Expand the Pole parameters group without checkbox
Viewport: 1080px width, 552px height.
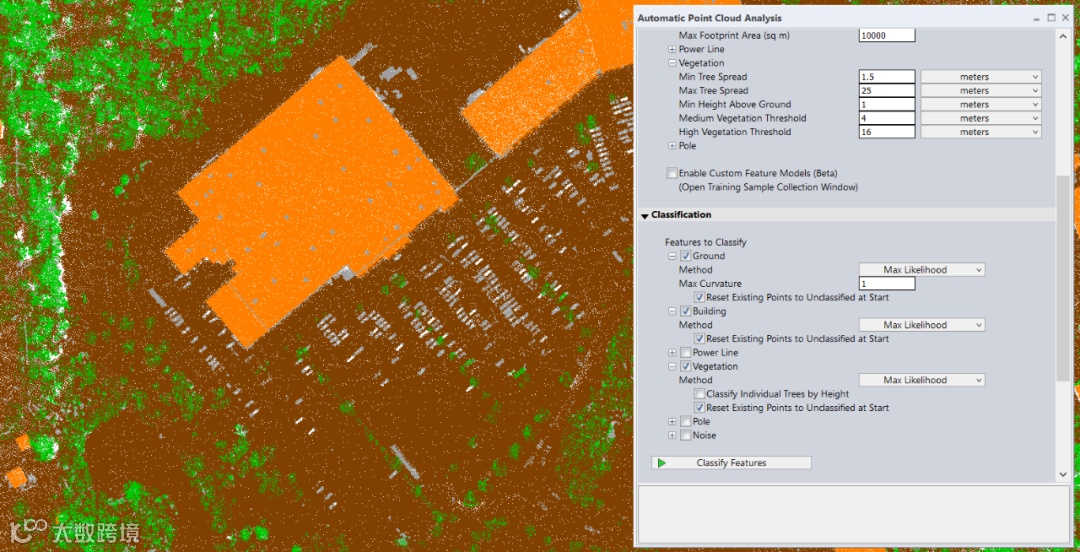(672, 145)
